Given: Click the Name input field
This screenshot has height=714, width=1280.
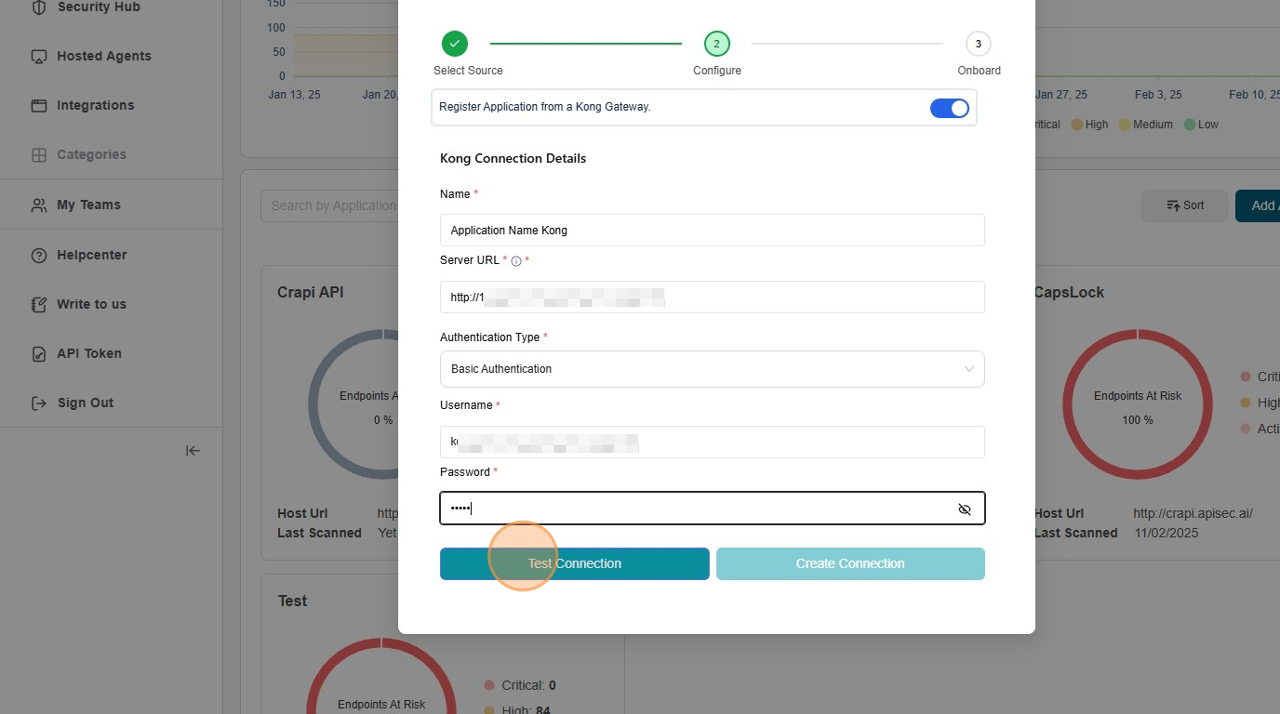Looking at the screenshot, I should [x=711, y=230].
